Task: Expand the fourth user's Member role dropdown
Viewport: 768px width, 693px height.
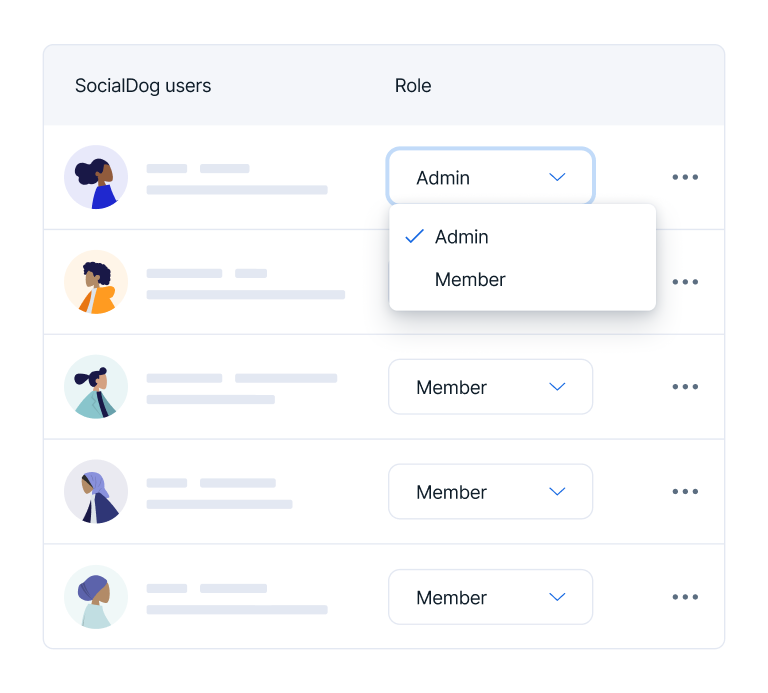Action: 490,492
